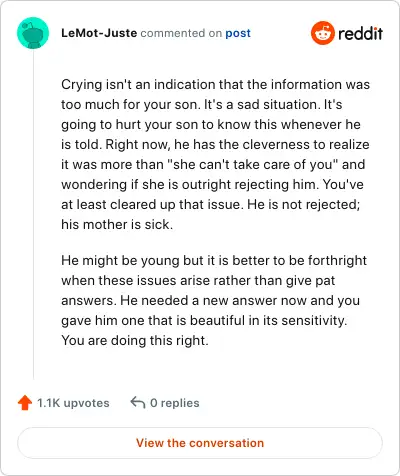Click the vertical comment thread line
This screenshot has width=400, height=476.
coord(33,214)
